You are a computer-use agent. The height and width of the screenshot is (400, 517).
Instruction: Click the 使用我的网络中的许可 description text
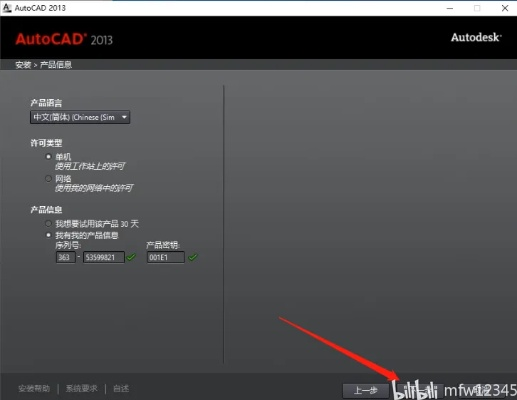coord(94,188)
